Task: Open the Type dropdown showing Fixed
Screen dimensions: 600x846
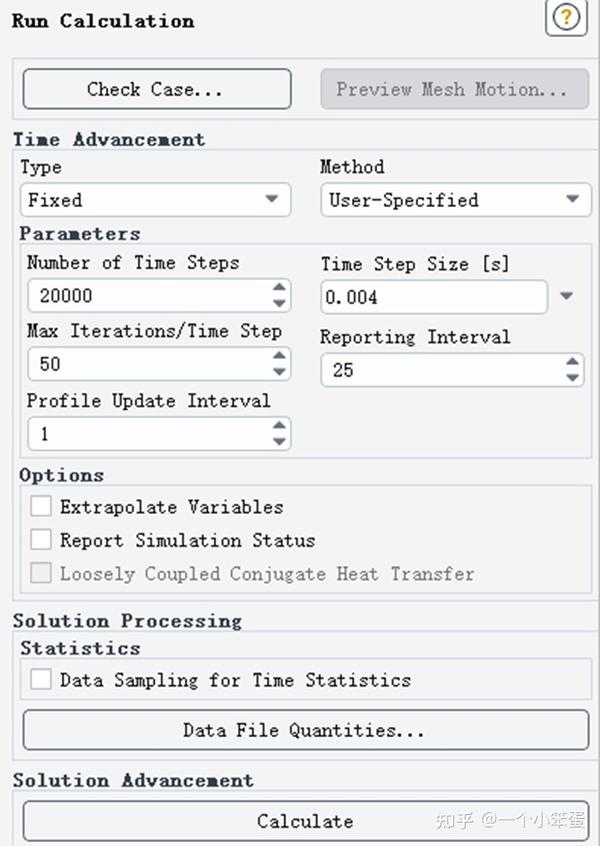Action: click(155, 200)
